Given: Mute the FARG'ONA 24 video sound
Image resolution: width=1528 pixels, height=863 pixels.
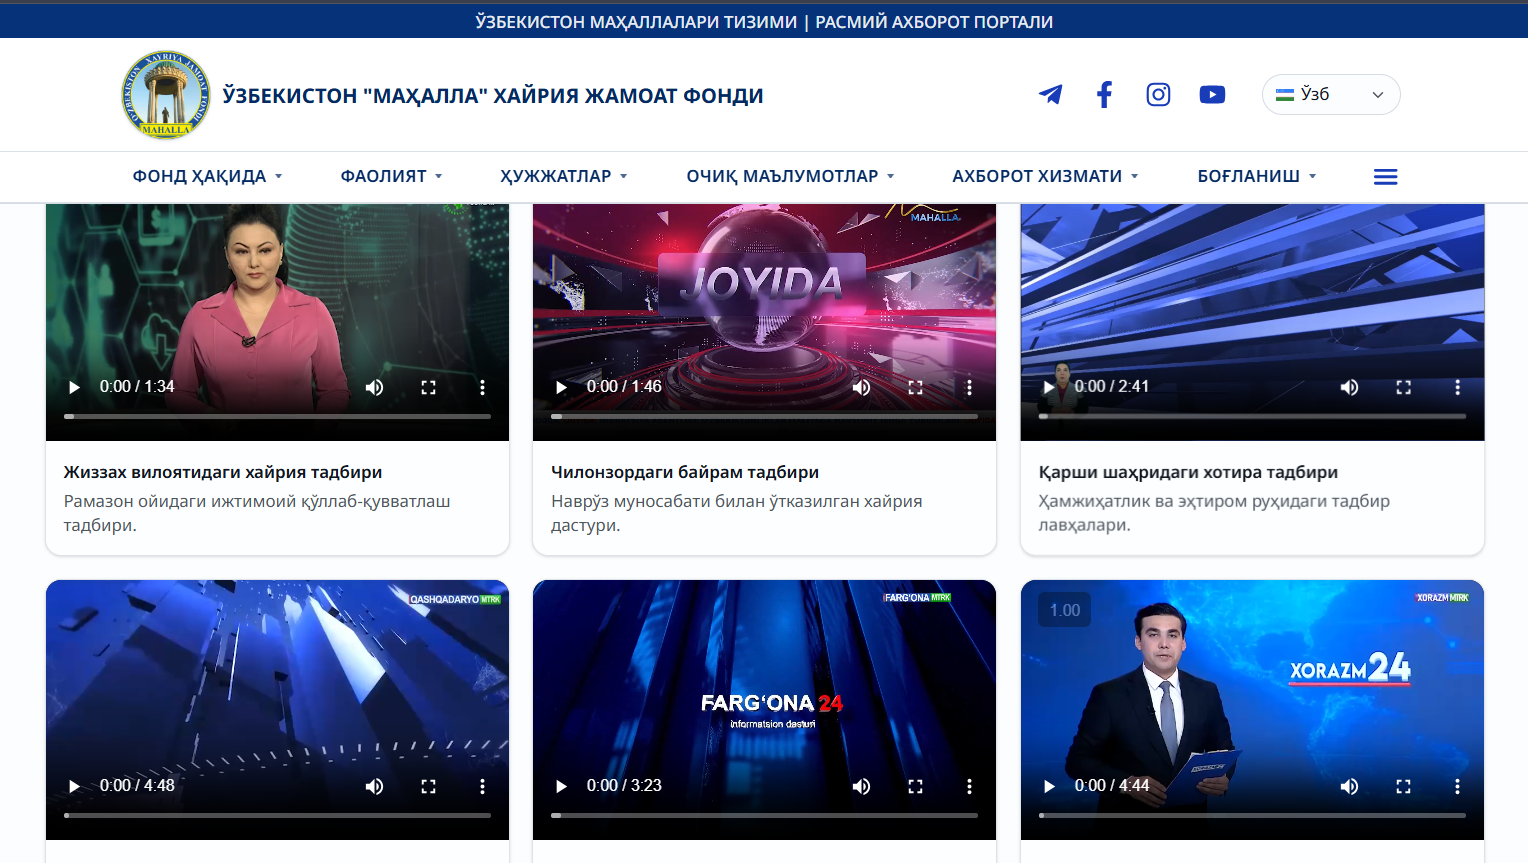Looking at the screenshot, I should 861,786.
